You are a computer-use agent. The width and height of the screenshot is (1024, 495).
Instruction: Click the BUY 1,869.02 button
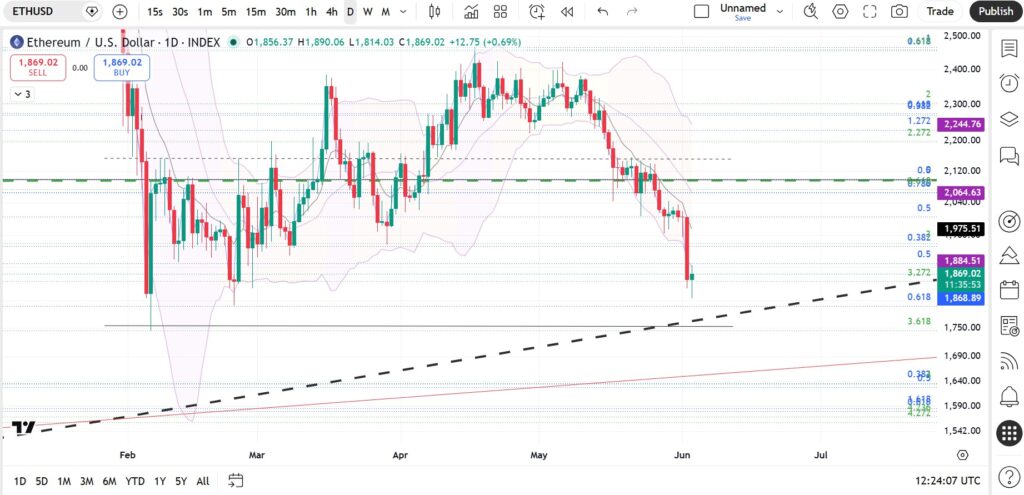[x=121, y=67]
